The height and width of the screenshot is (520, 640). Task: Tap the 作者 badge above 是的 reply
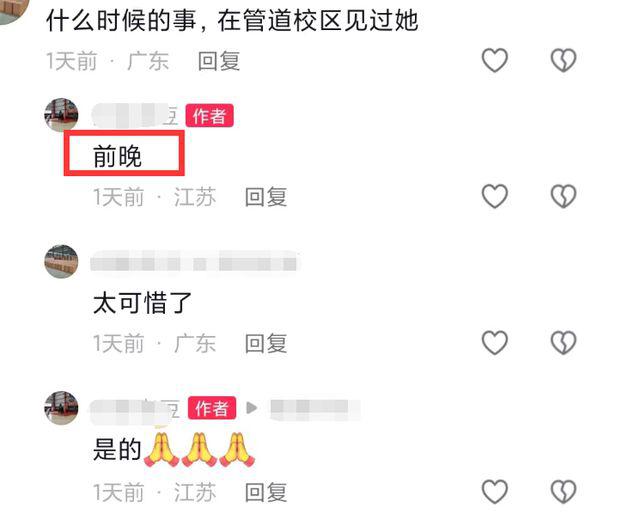(212, 408)
